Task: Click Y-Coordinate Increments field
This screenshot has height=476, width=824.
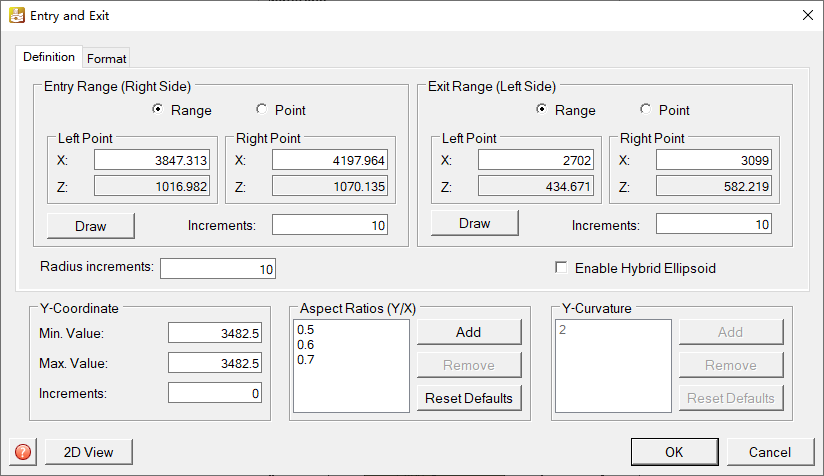Action: [215, 393]
